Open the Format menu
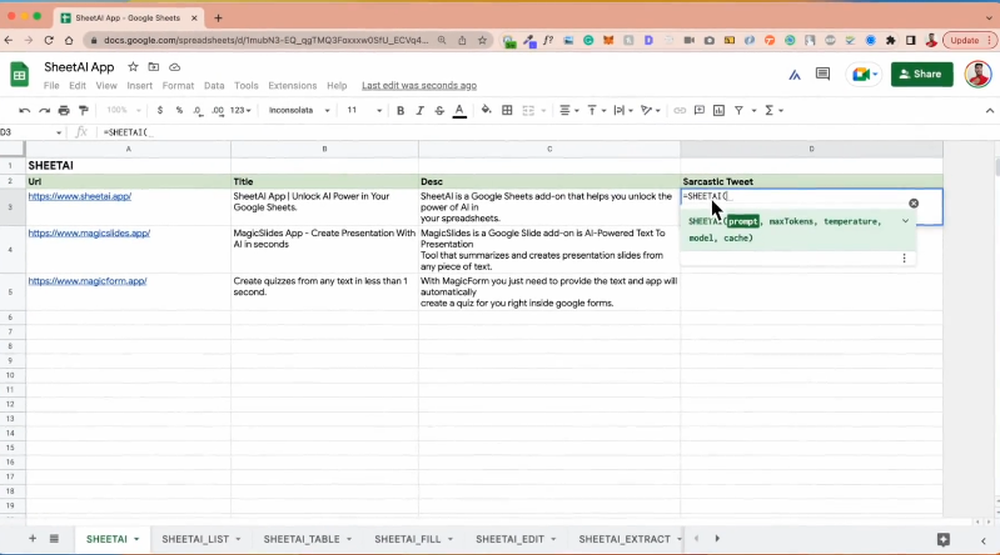This screenshot has height=555, width=1000. [x=178, y=85]
